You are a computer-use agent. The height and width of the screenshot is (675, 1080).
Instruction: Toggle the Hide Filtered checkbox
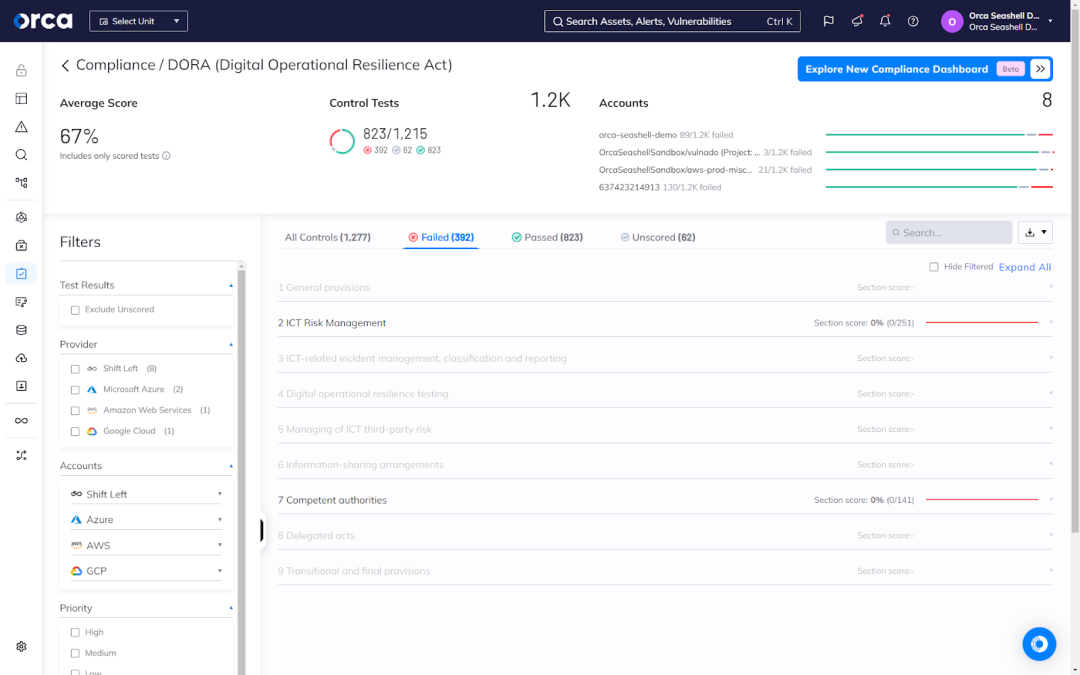pyautogui.click(x=934, y=267)
